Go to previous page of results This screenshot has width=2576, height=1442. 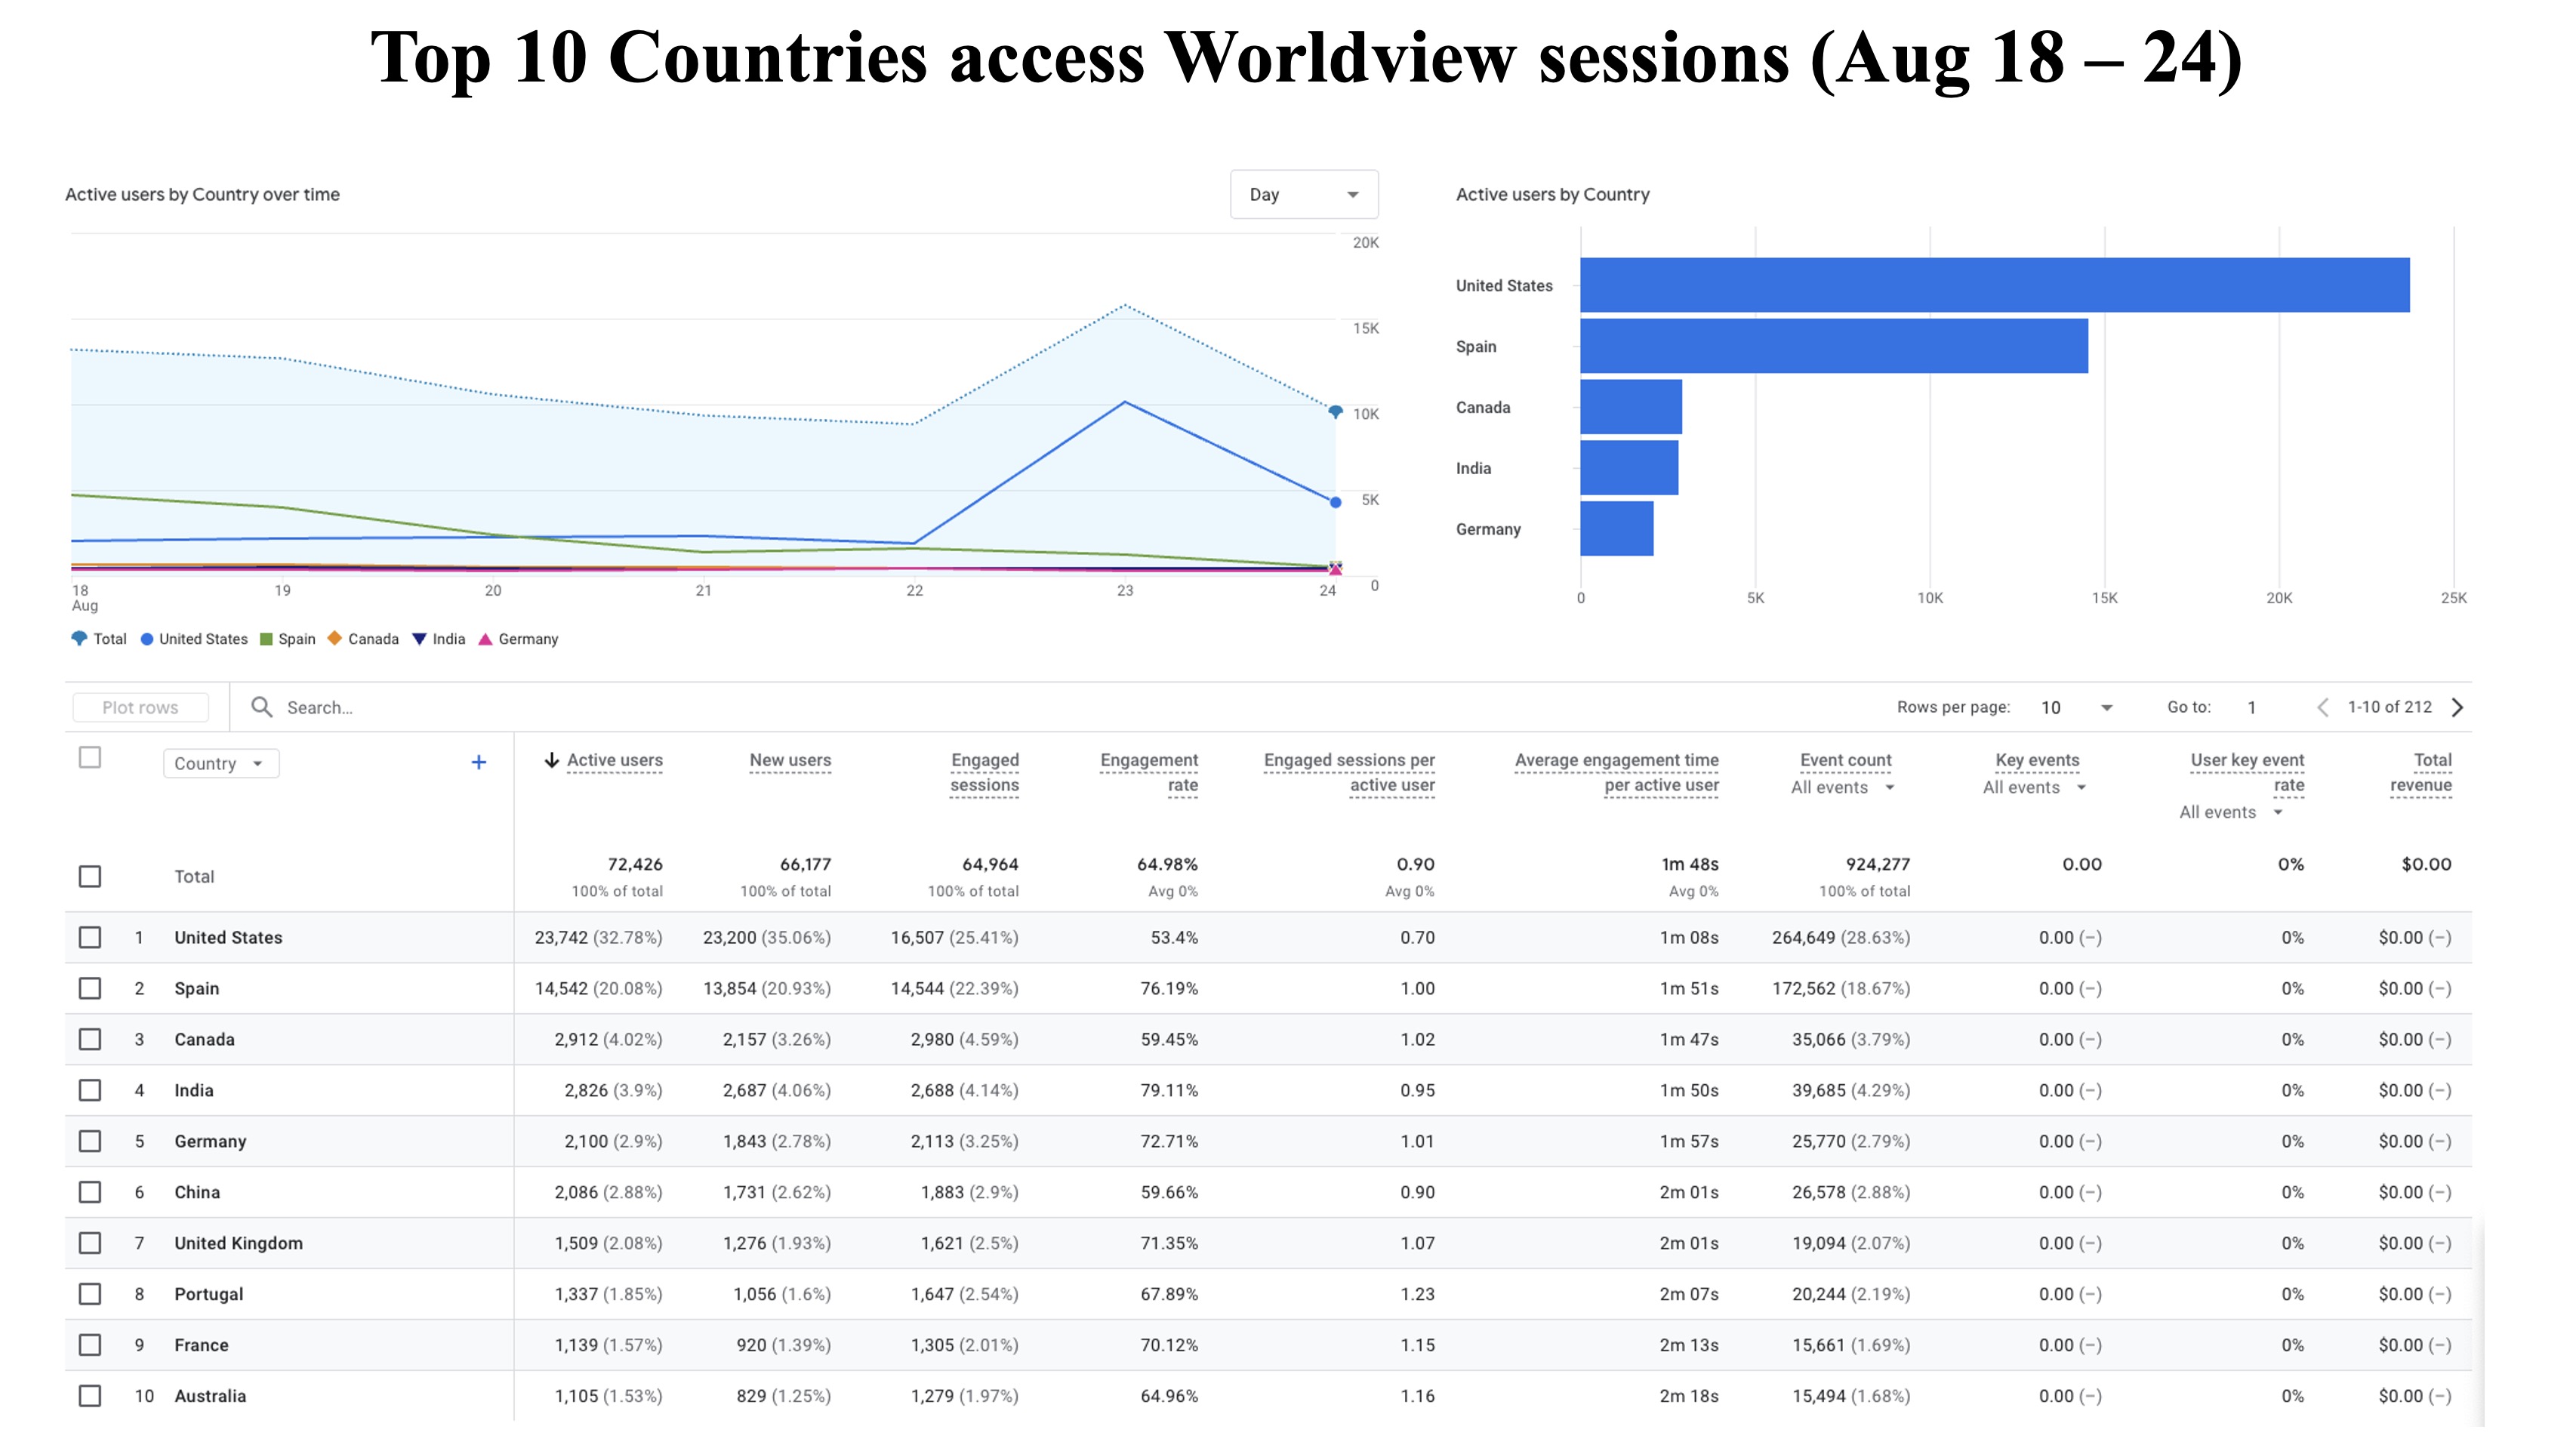pyautogui.click(x=2323, y=707)
